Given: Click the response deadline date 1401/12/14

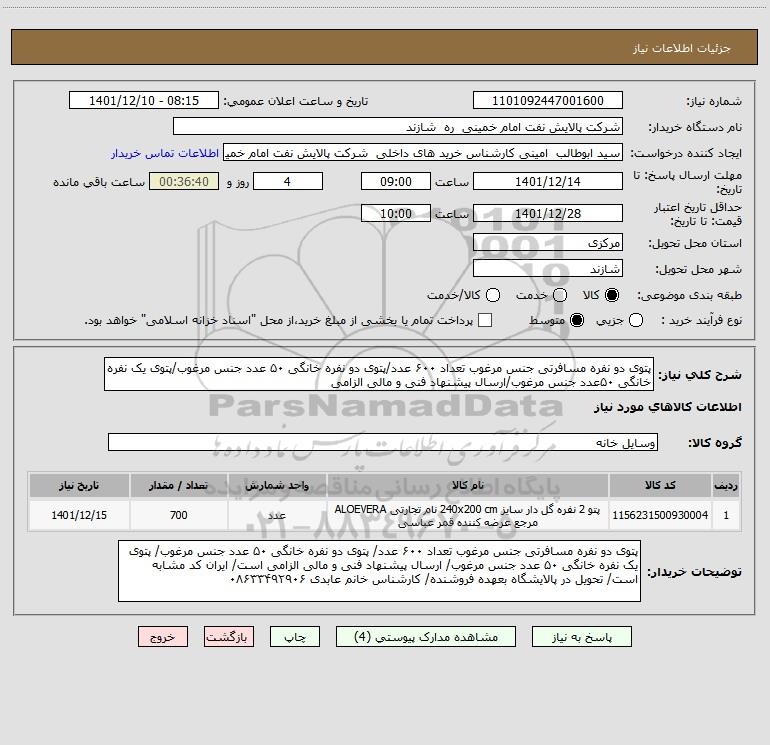Looking at the screenshot, I should click(548, 182).
